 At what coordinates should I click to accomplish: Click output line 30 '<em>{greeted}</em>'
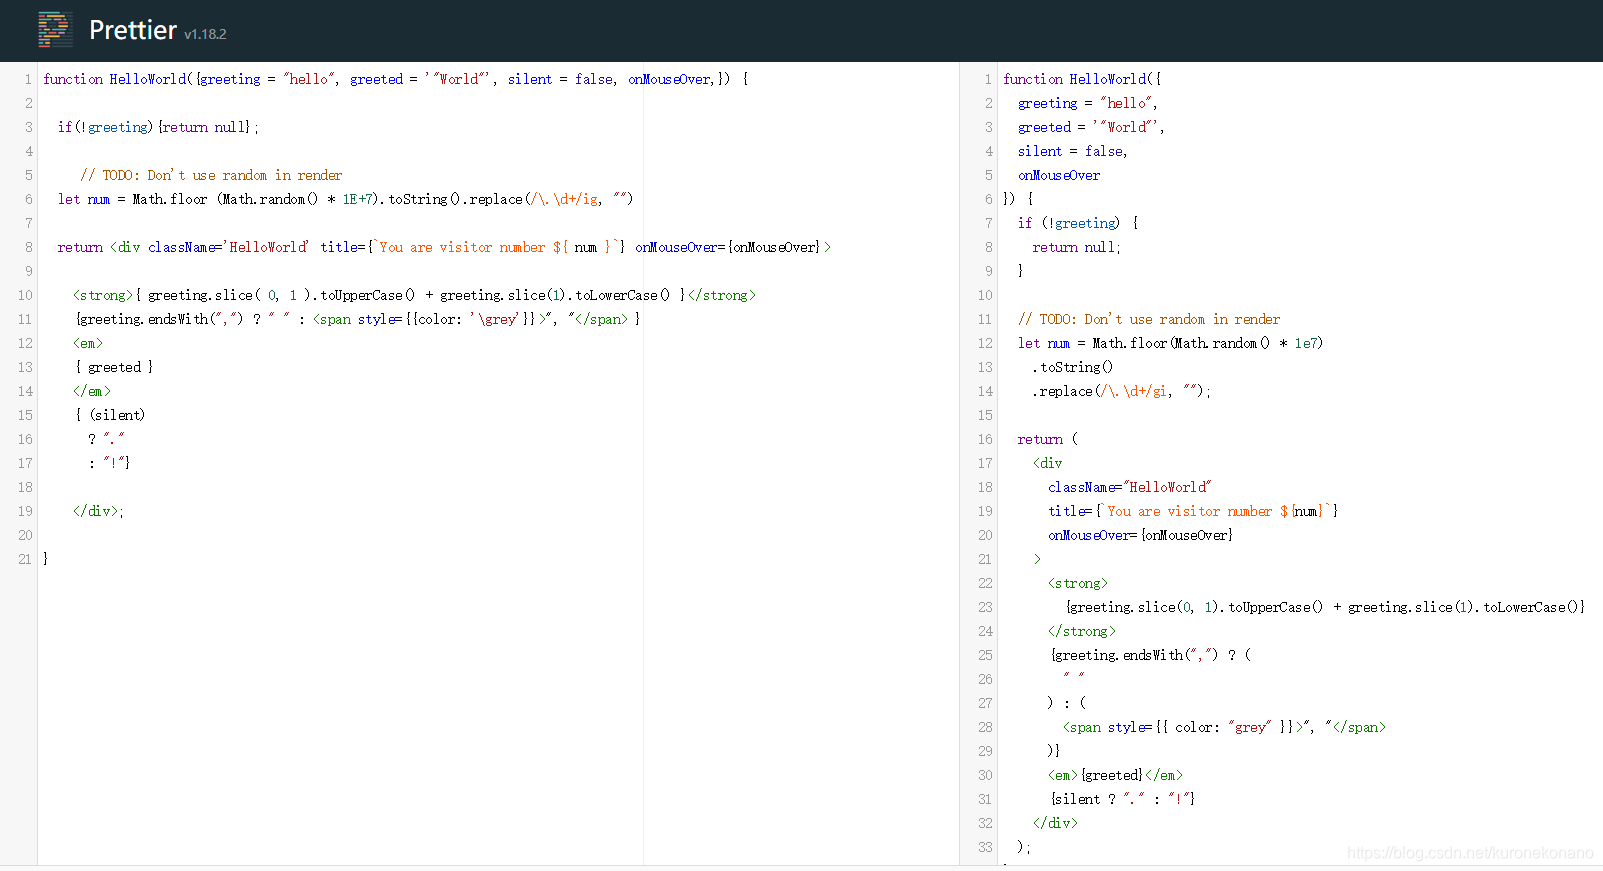tap(1116, 775)
